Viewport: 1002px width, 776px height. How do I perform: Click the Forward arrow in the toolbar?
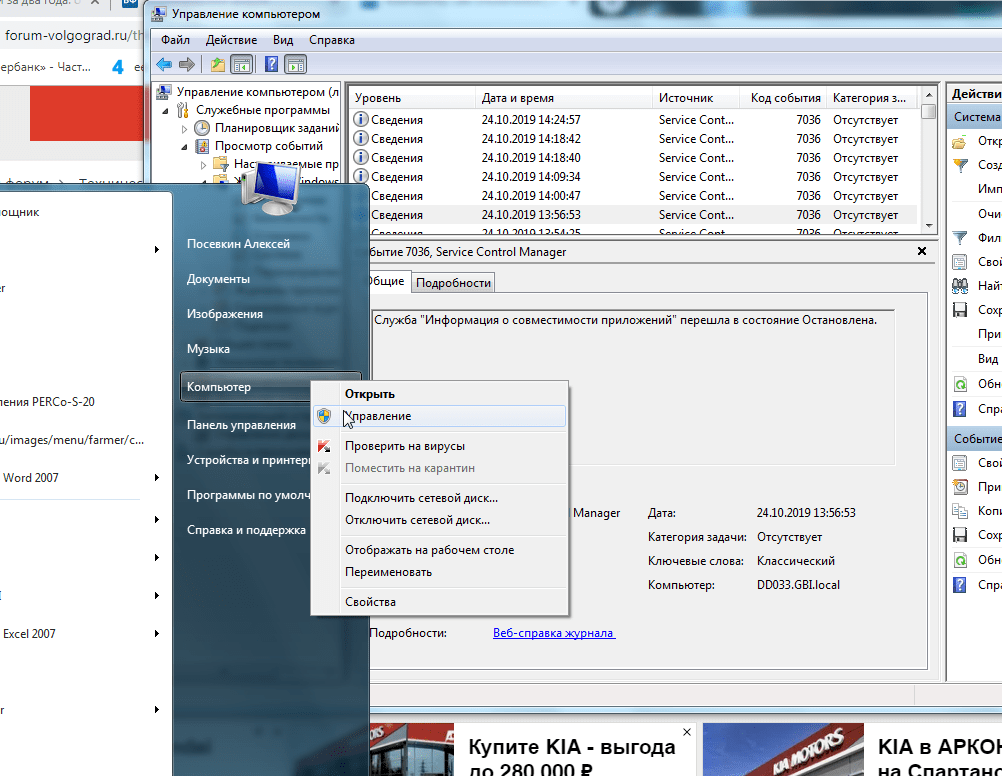(186, 65)
